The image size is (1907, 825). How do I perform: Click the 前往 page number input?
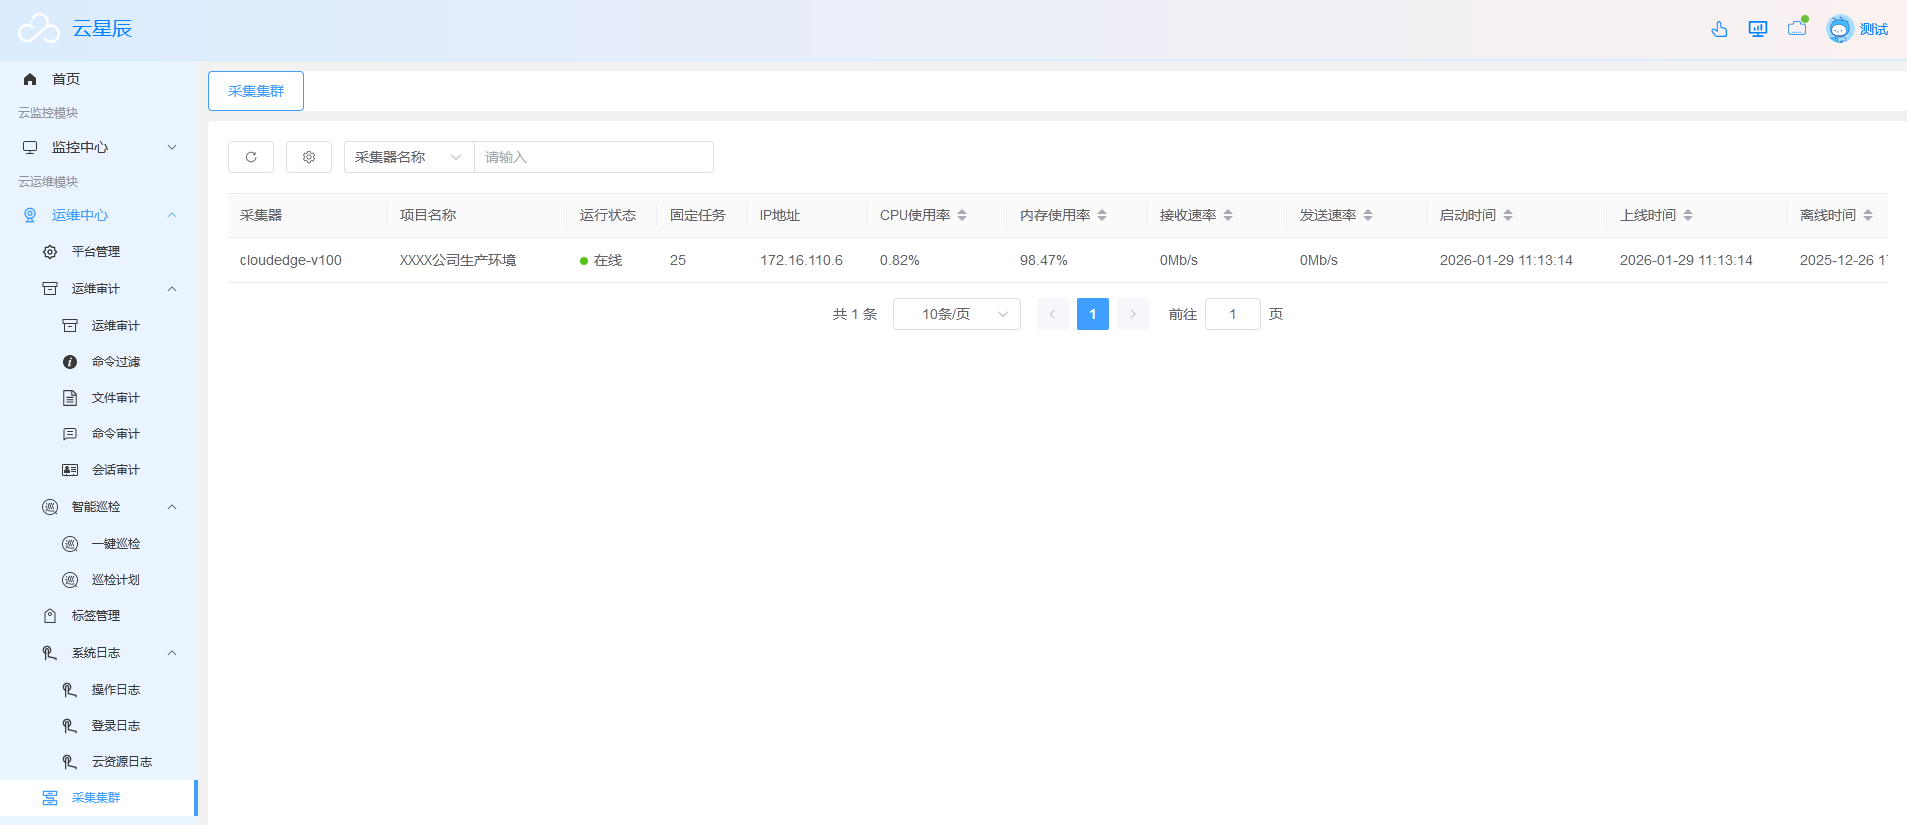click(x=1233, y=314)
